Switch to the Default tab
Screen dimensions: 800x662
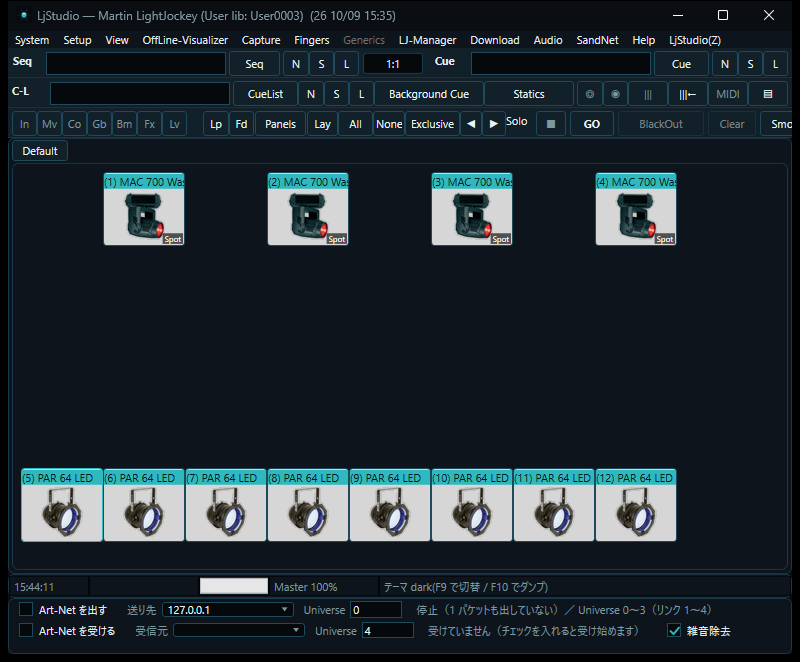40,151
